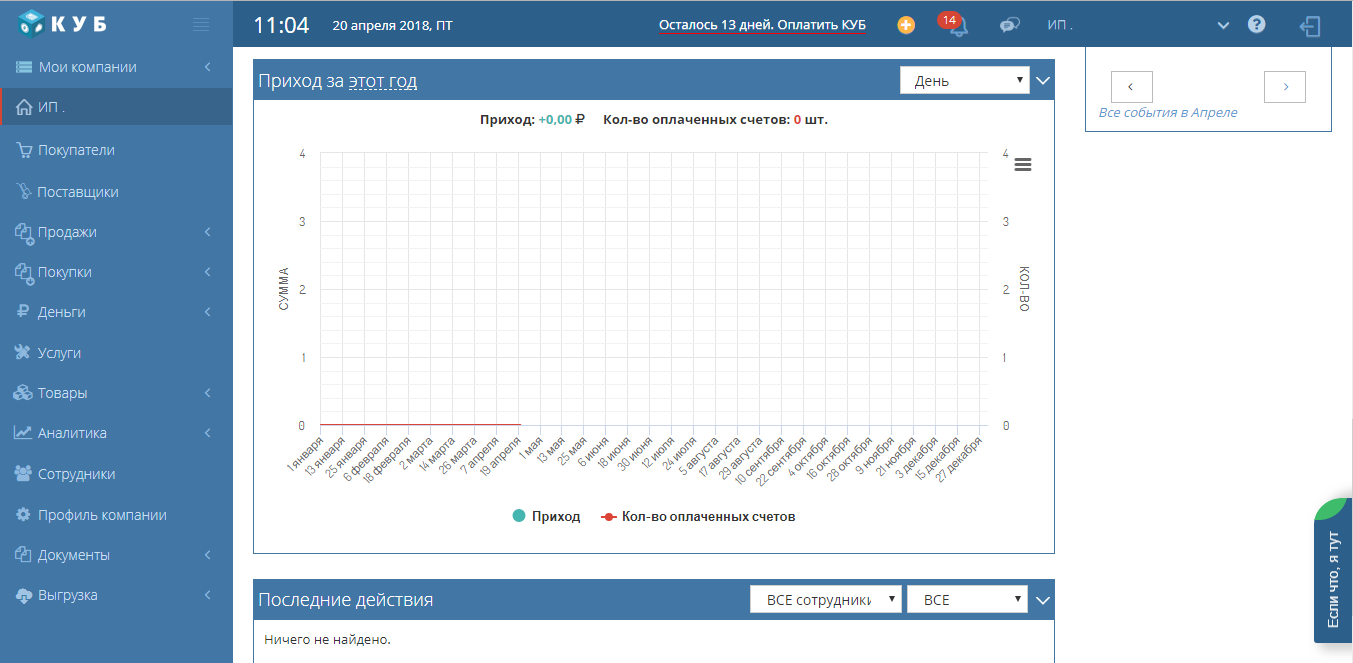Click the orange plus add icon
The width and height of the screenshot is (1353, 663).
pos(906,25)
